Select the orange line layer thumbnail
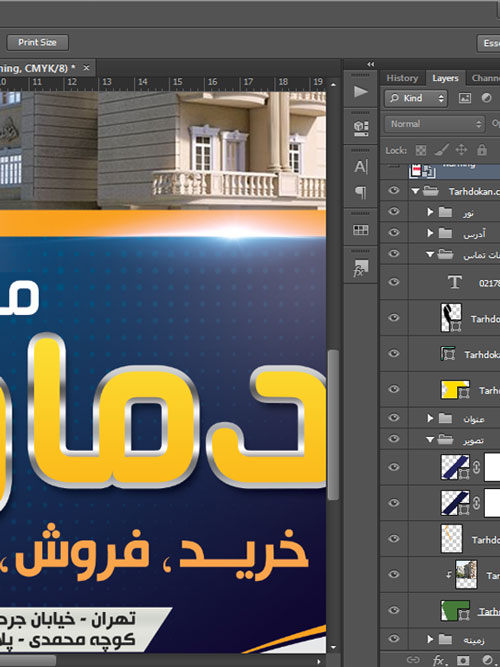 (x=451, y=539)
